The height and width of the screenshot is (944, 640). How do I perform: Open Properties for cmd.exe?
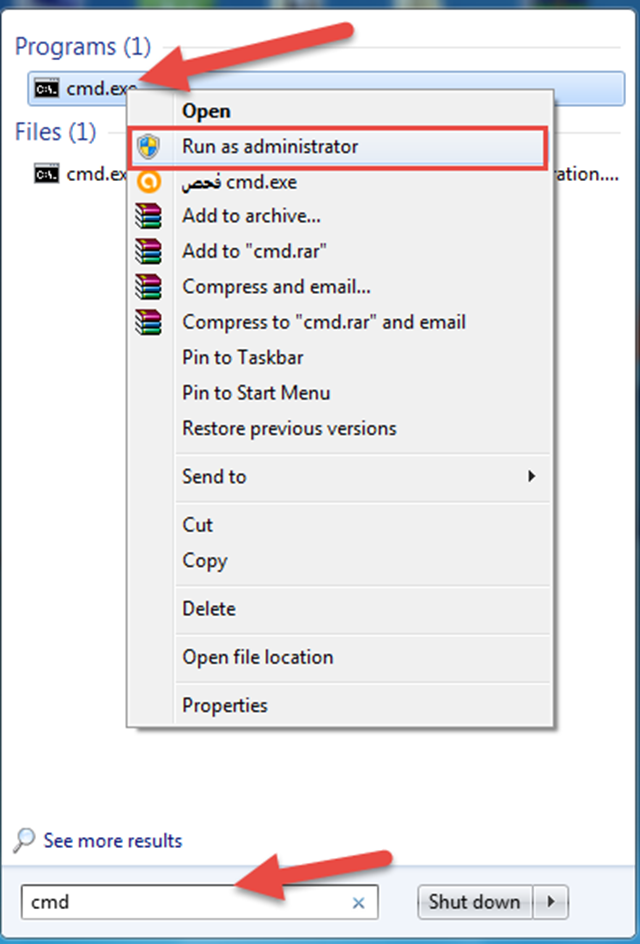coord(224,705)
